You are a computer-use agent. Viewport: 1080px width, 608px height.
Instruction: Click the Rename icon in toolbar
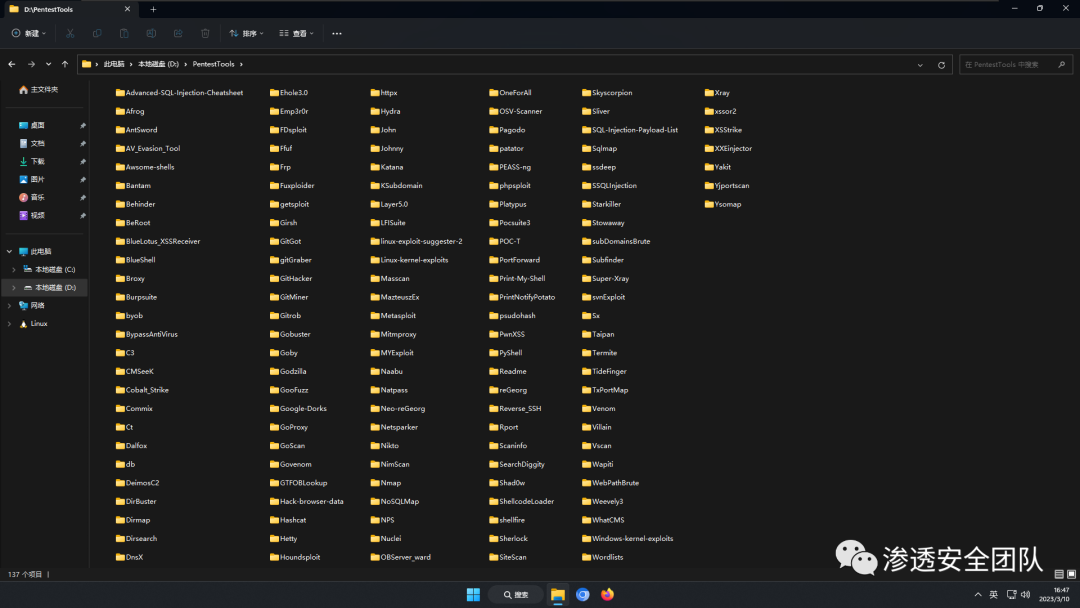click(x=151, y=33)
